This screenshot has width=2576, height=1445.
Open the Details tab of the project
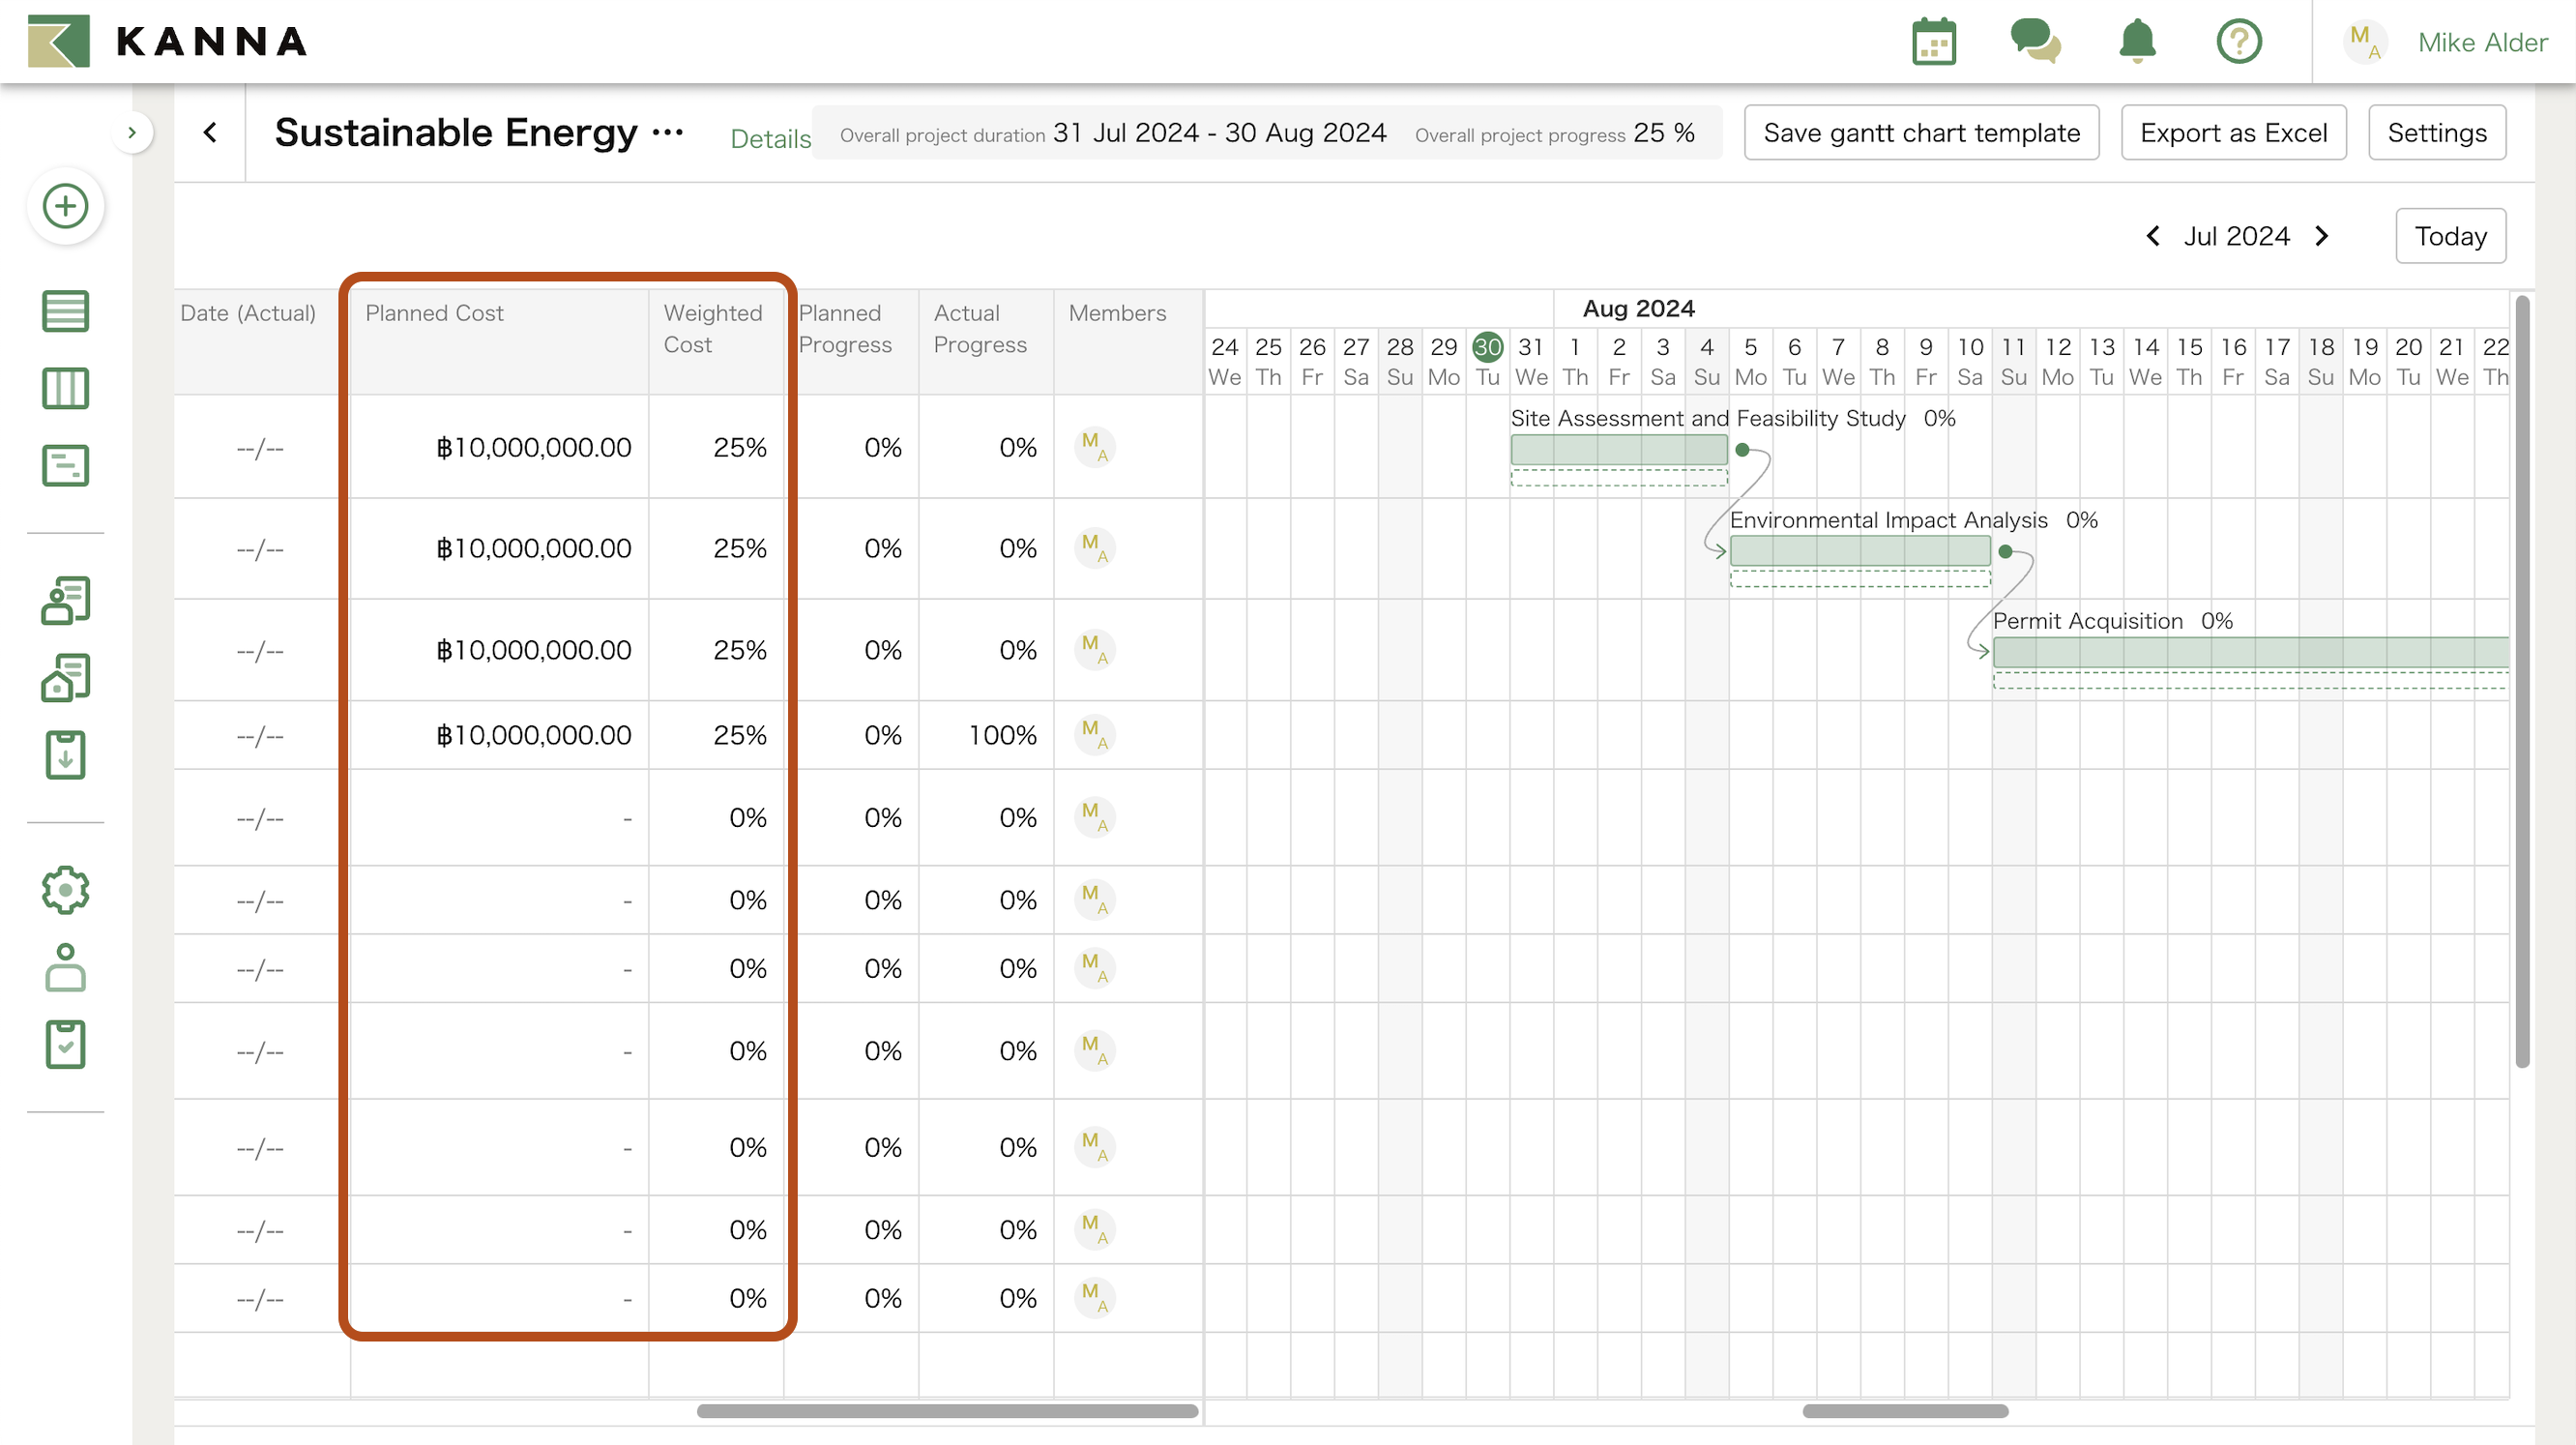tap(770, 138)
